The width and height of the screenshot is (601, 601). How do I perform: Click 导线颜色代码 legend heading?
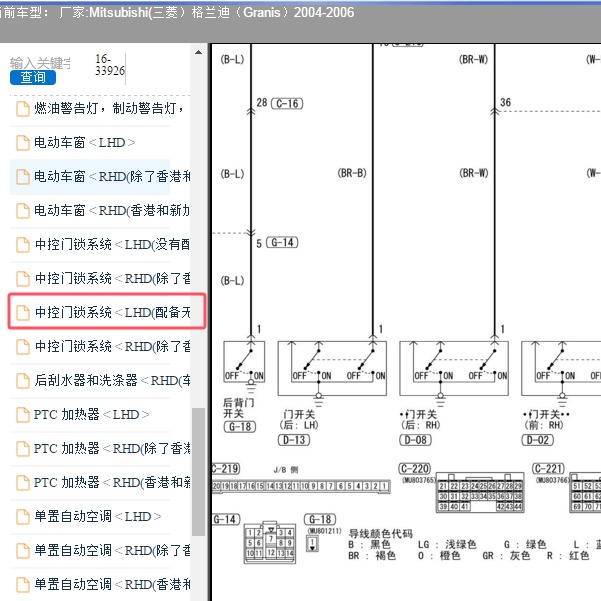(380, 534)
